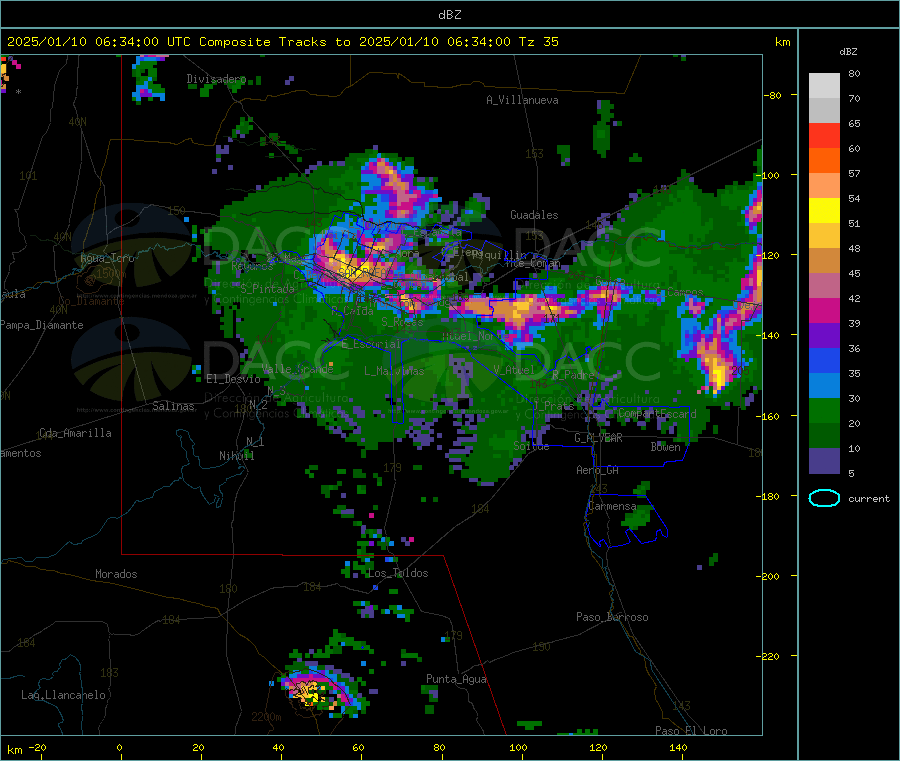Click the 'Aero_GA' map label
The width and height of the screenshot is (900, 761).
(597, 470)
